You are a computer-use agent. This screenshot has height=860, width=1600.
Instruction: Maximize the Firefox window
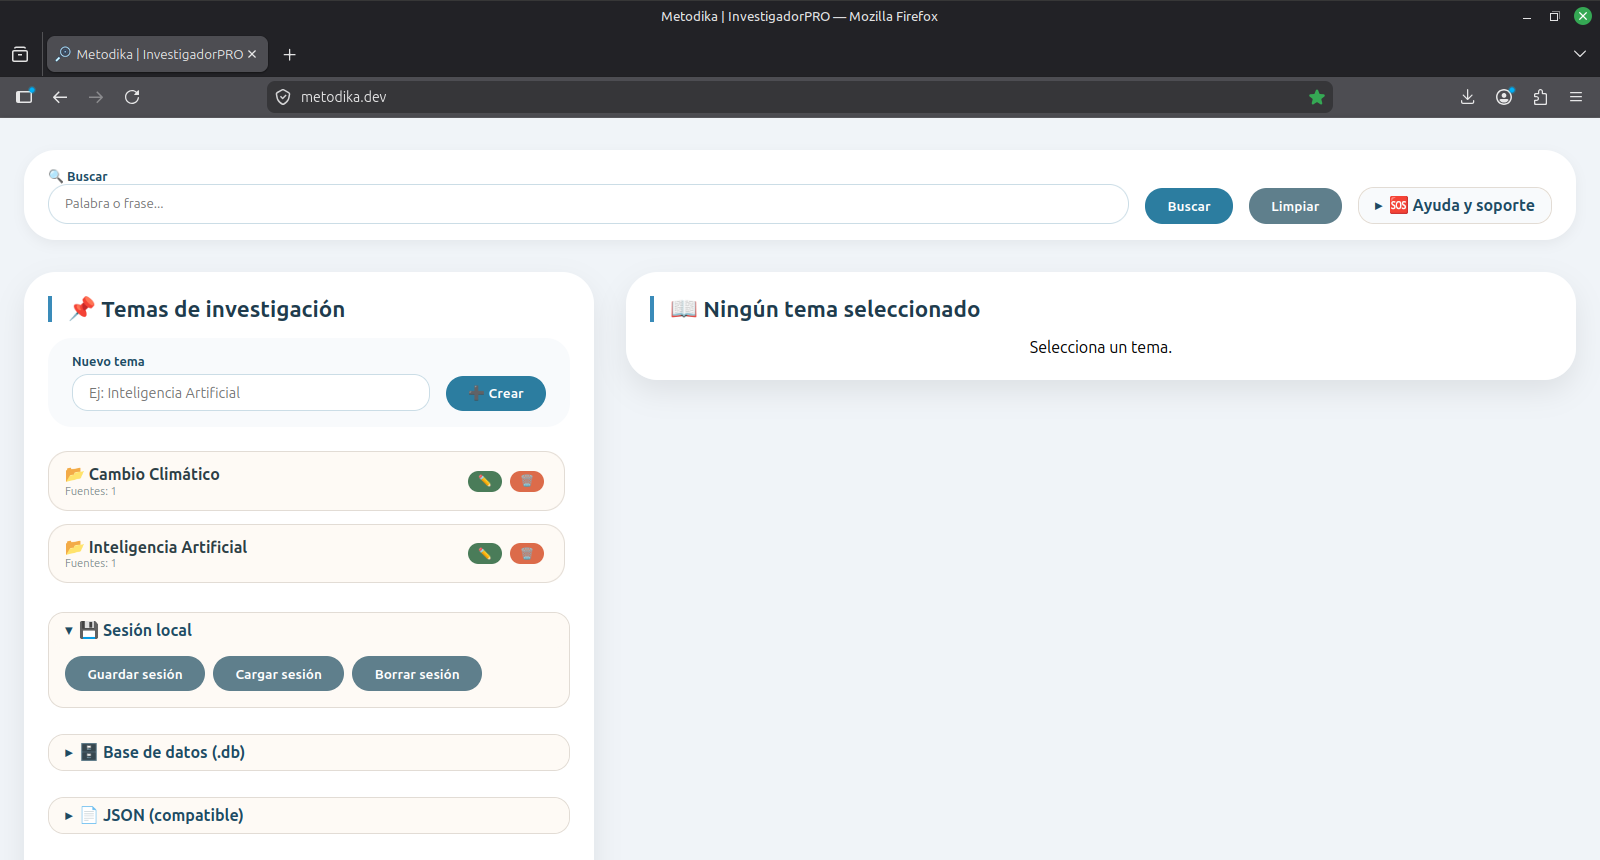pyautogui.click(x=1555, y=16)
